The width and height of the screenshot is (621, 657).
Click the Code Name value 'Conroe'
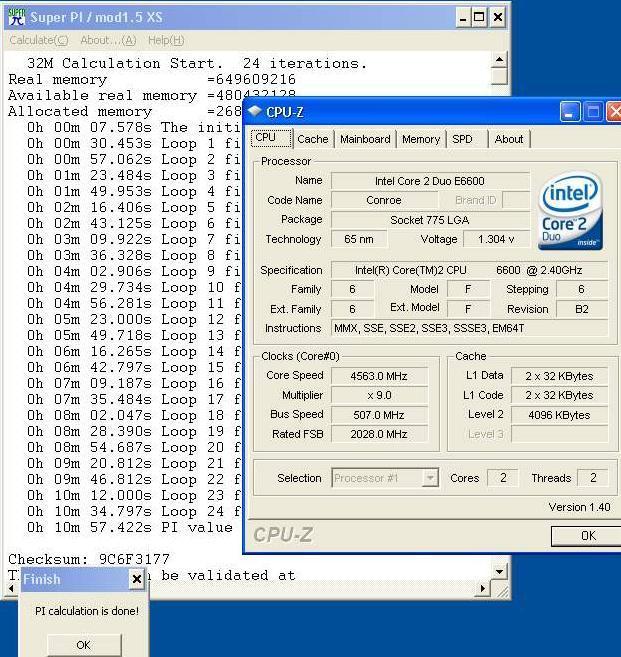click(384, 200)
